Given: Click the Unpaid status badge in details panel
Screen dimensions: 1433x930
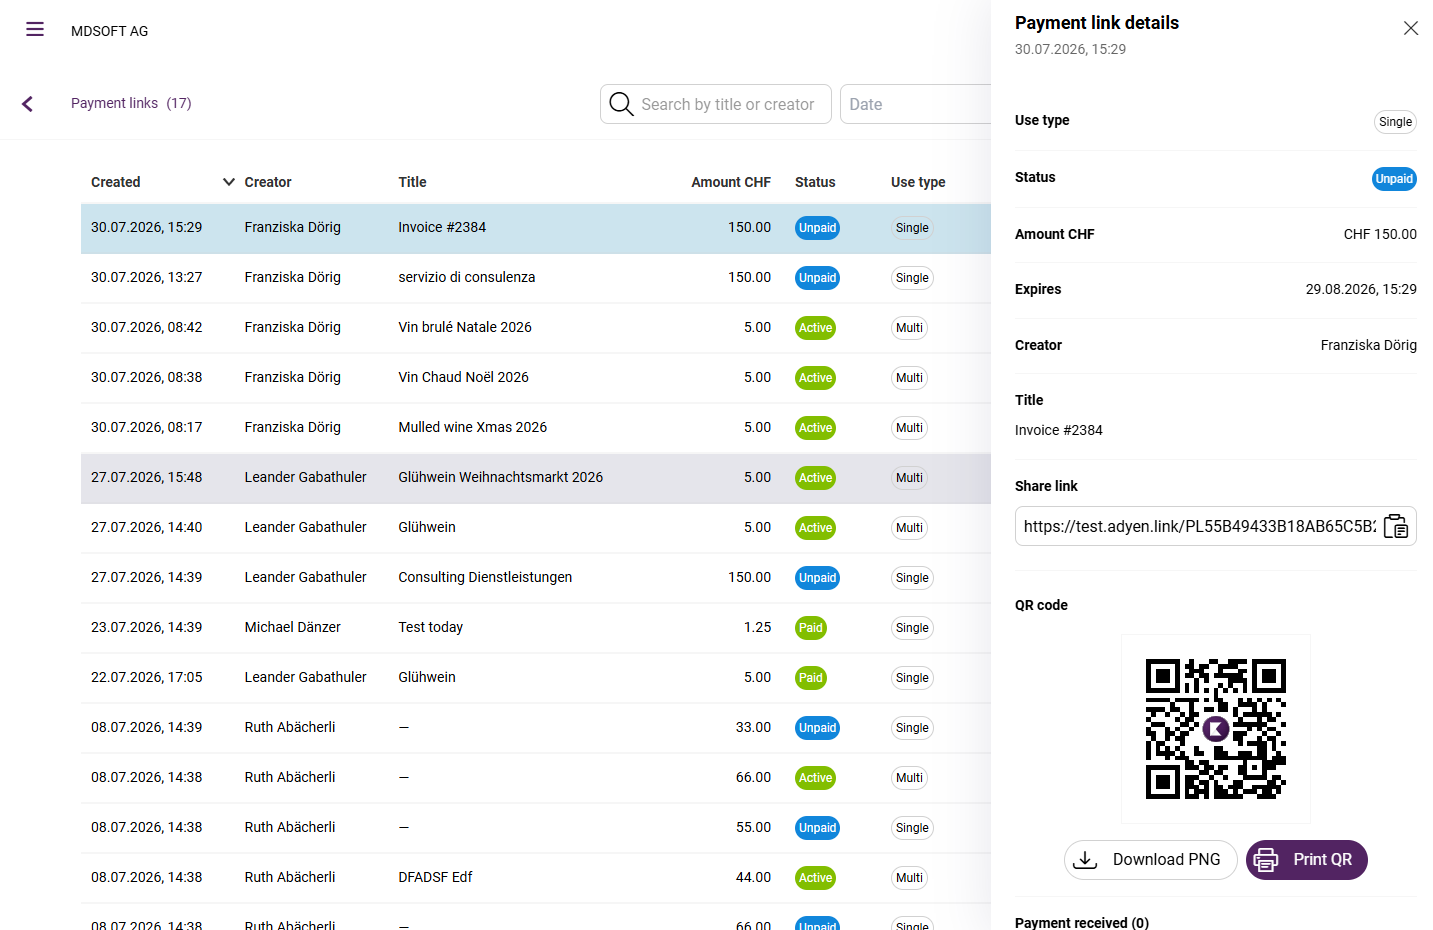Looking at the screenshot, I should tap(1394, 179).
